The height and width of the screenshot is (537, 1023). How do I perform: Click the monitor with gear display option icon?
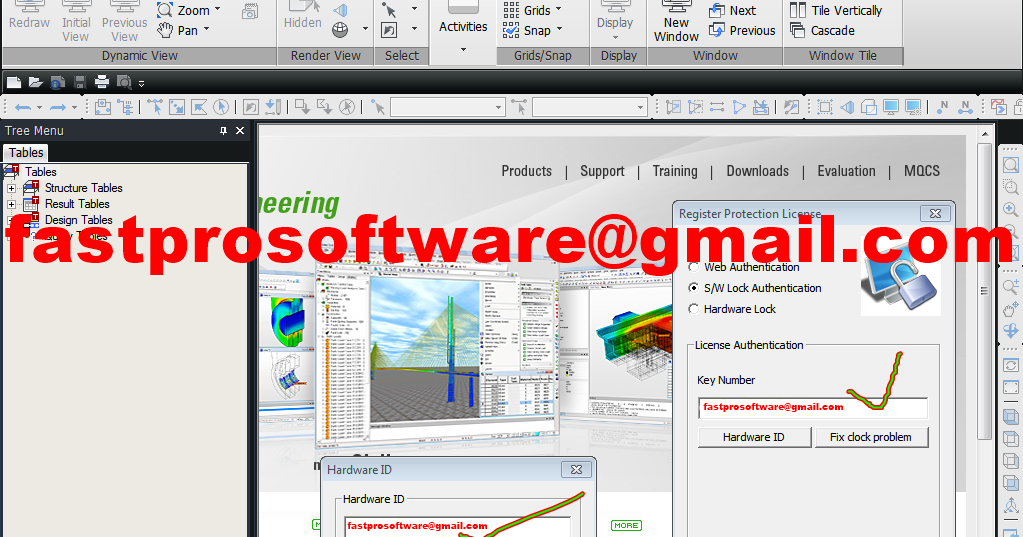point(913,106)
